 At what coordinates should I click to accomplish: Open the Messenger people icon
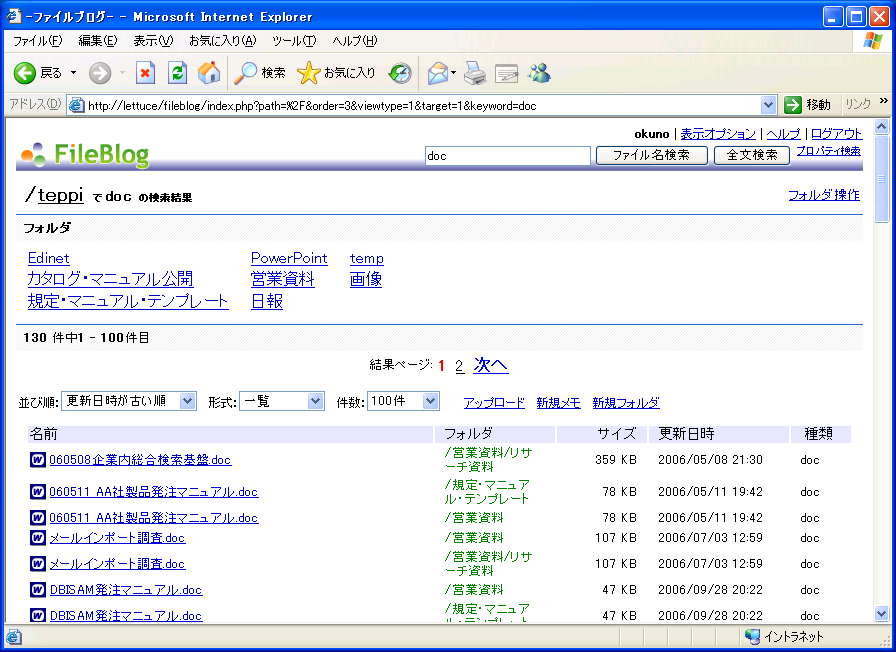click(x=539, y=73)
